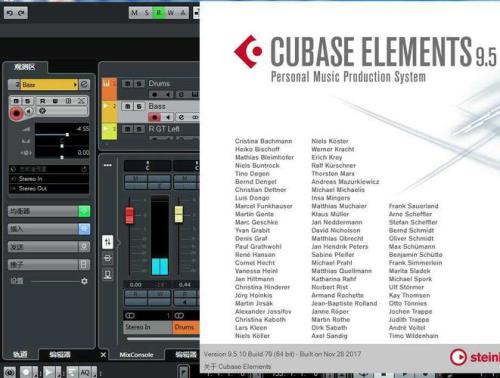Open the Stereo In input routing dropdown
The height and width of the screenshot is (378, 500).
(x=49, y=179)
